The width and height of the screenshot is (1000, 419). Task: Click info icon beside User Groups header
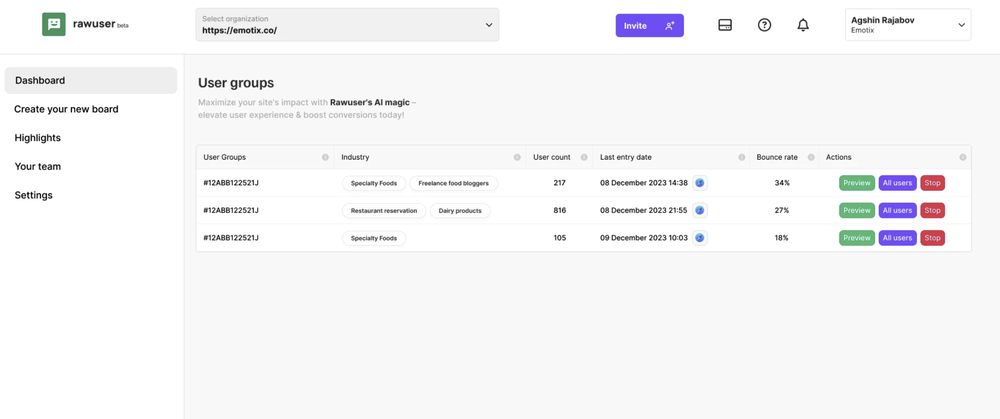pyautogui.click(x=325, y=157)
